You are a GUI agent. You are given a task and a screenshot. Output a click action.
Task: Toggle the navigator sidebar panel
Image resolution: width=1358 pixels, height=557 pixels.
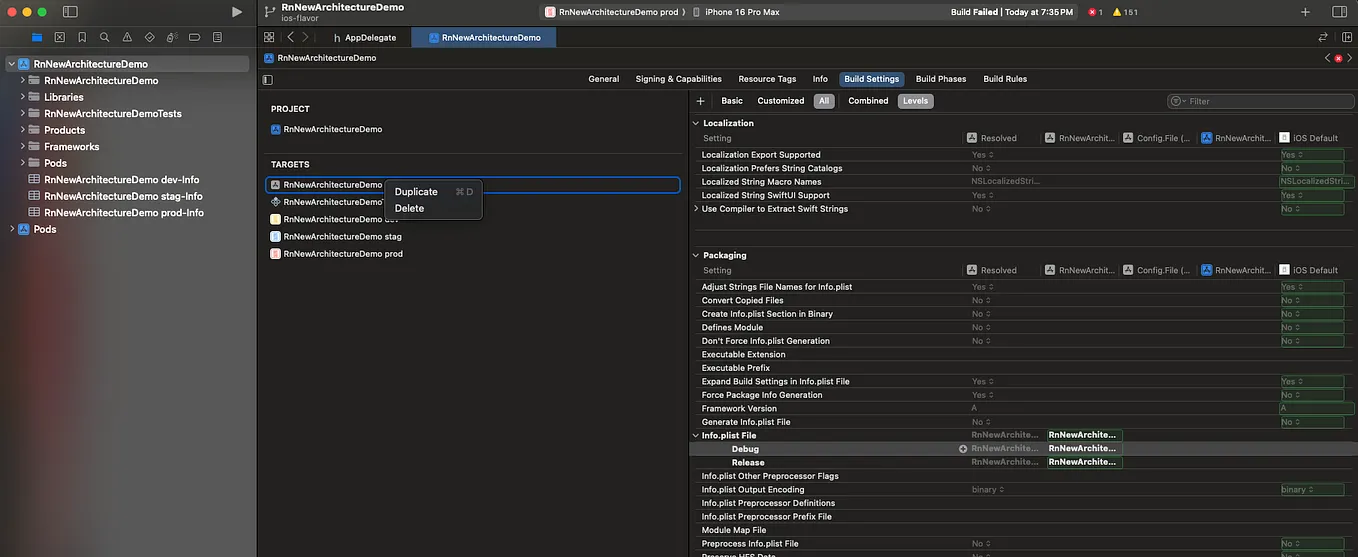pyautogui.click(x=70, y=12)
